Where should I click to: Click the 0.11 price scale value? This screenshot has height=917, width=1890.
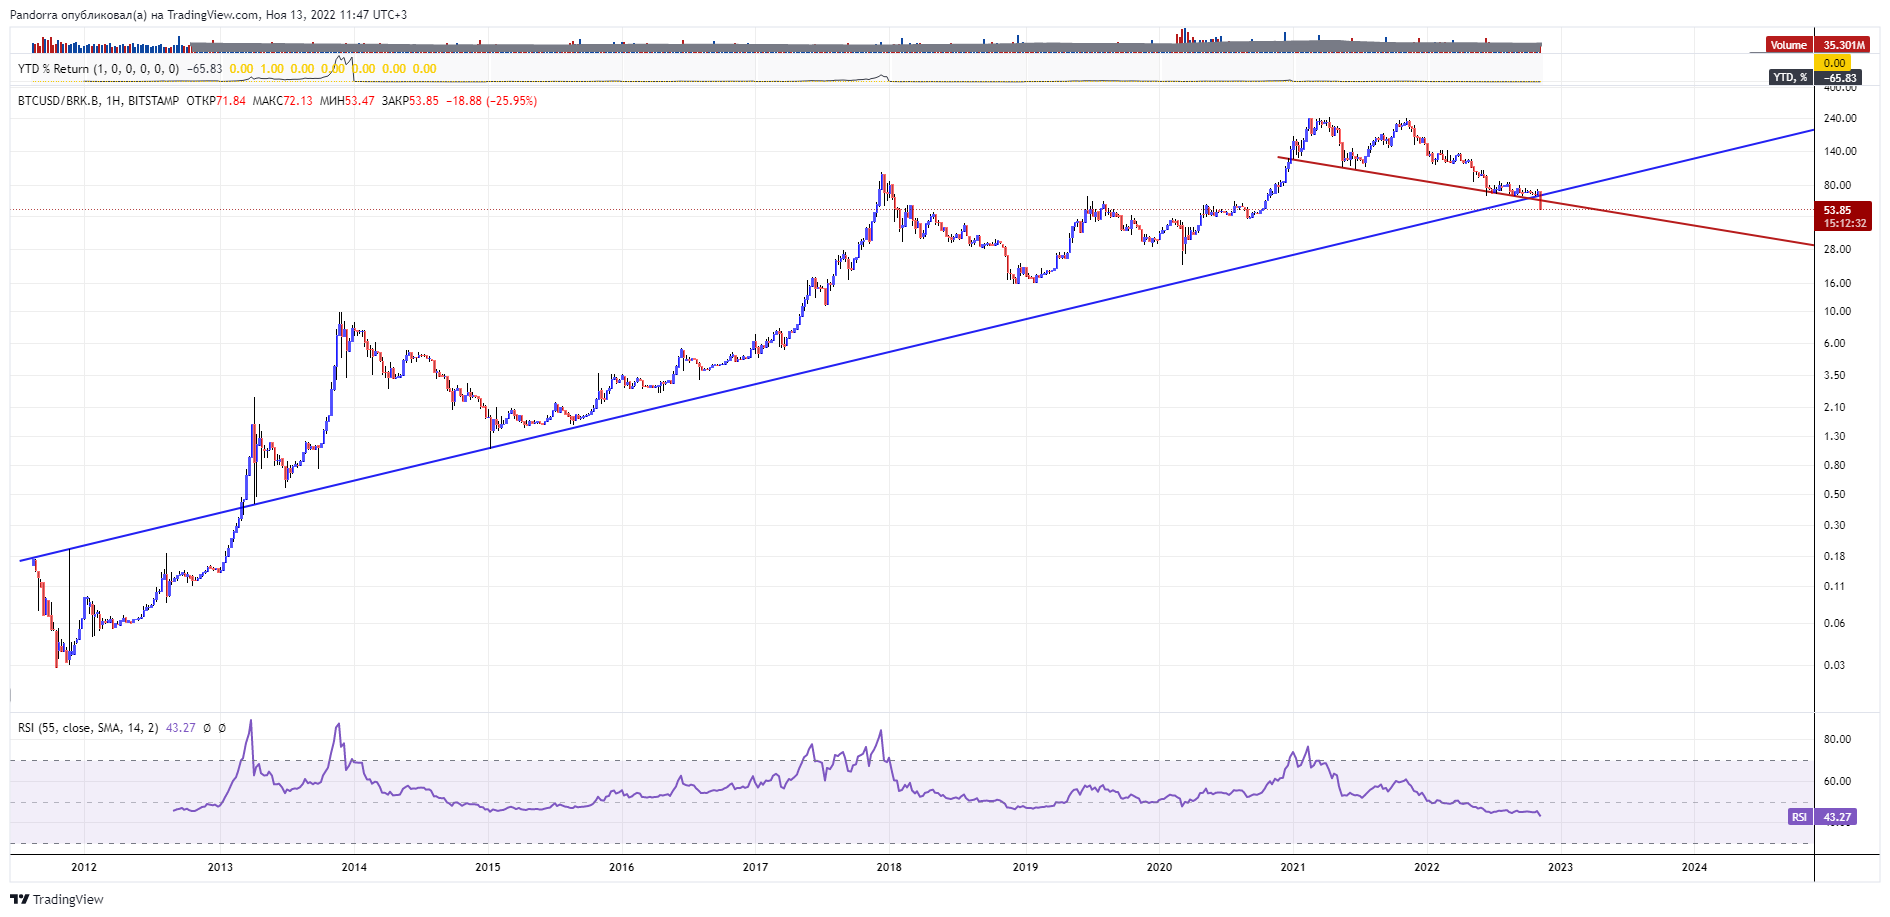(x=1834, y=586)
